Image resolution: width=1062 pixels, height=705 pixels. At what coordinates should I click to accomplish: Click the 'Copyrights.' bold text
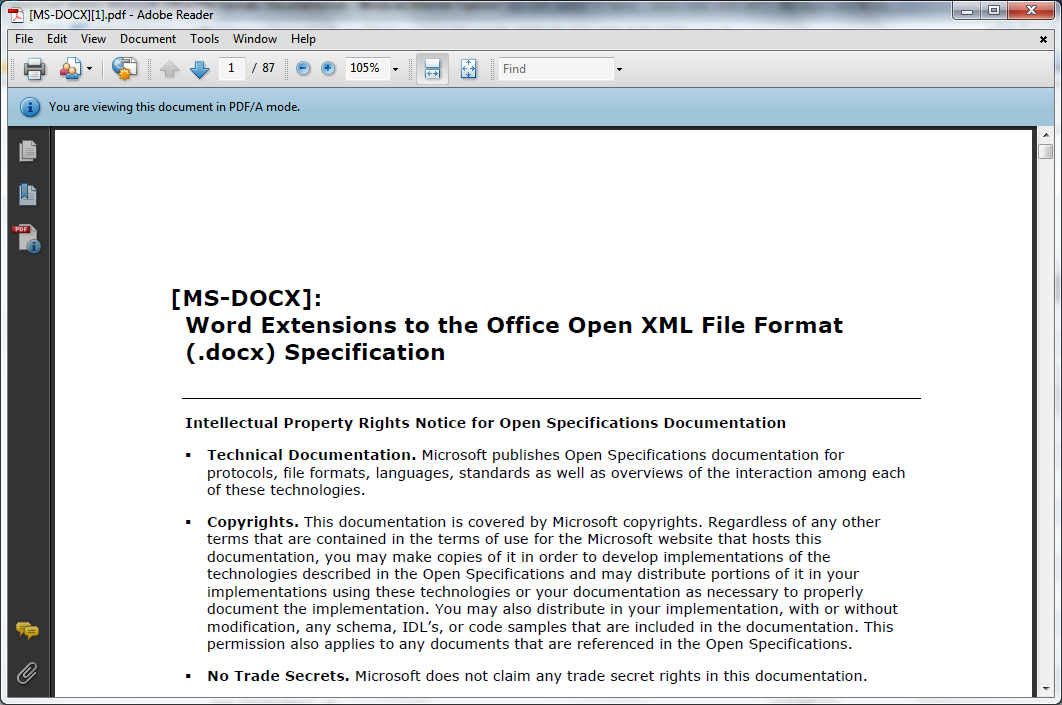click(253, 522)
